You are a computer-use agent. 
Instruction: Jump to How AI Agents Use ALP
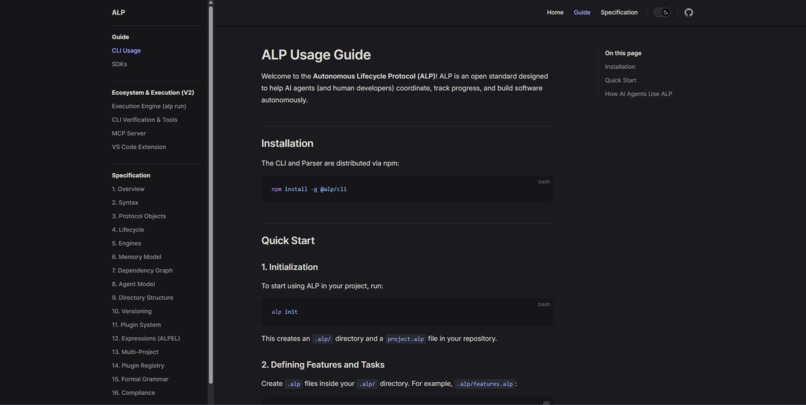pos(638,94)
